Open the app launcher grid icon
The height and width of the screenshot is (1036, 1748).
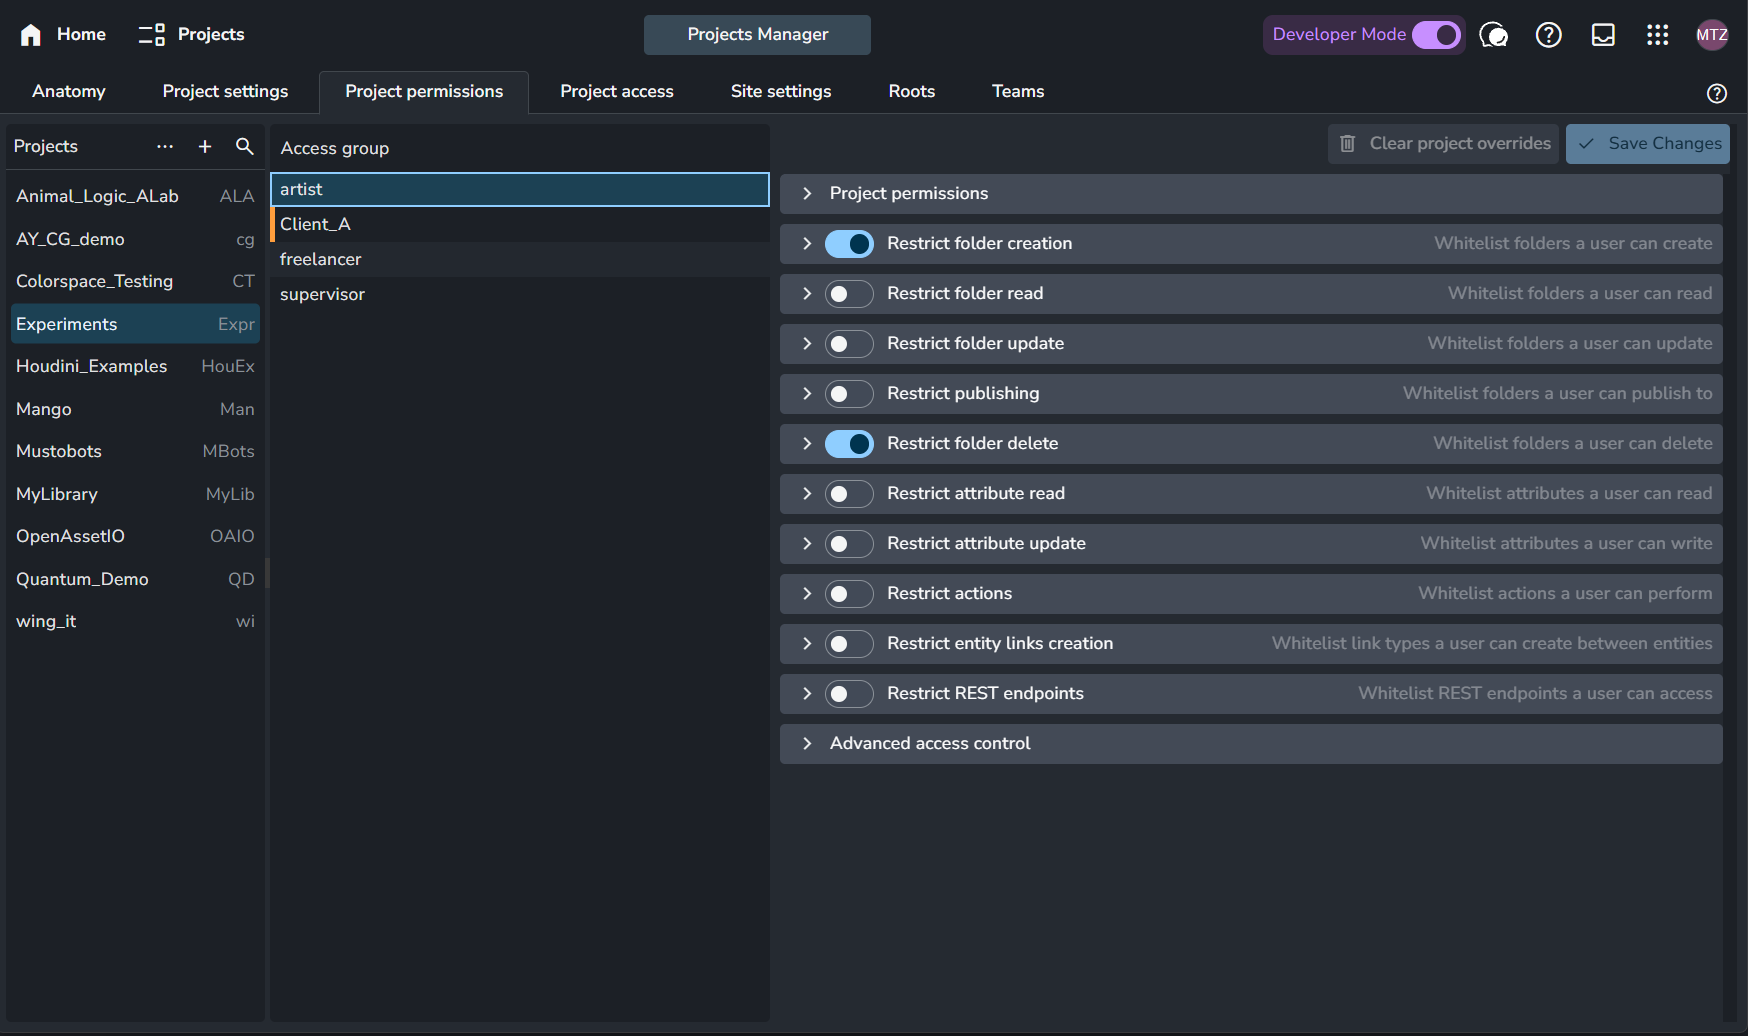1657,35
